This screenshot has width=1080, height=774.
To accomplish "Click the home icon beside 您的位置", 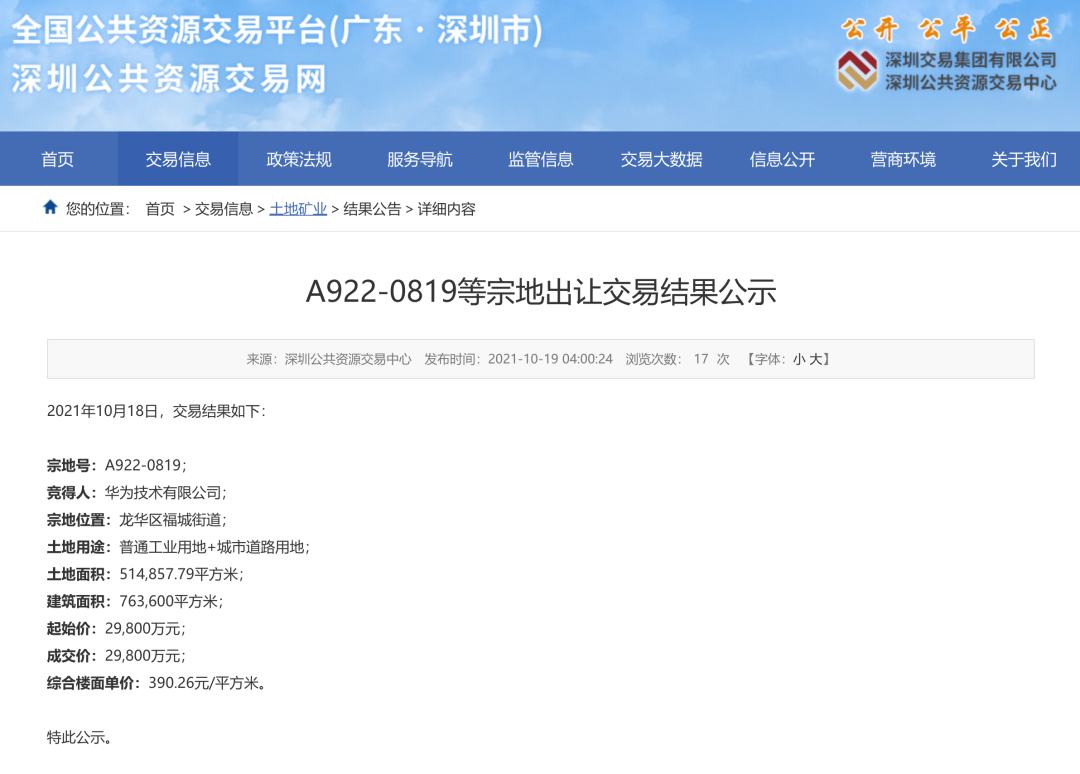I will pyautogui.click(x=50, y=208).
